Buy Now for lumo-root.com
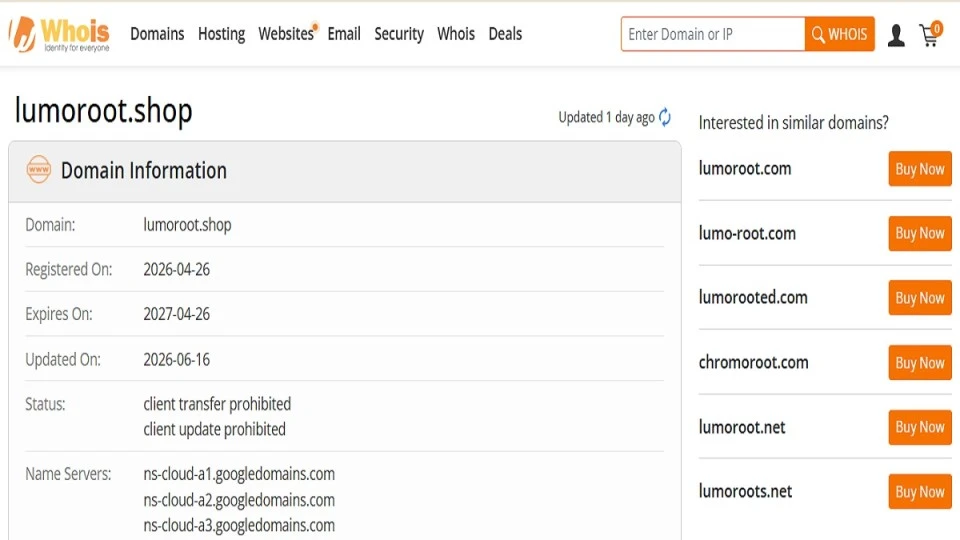 click(x=920, y=233)
